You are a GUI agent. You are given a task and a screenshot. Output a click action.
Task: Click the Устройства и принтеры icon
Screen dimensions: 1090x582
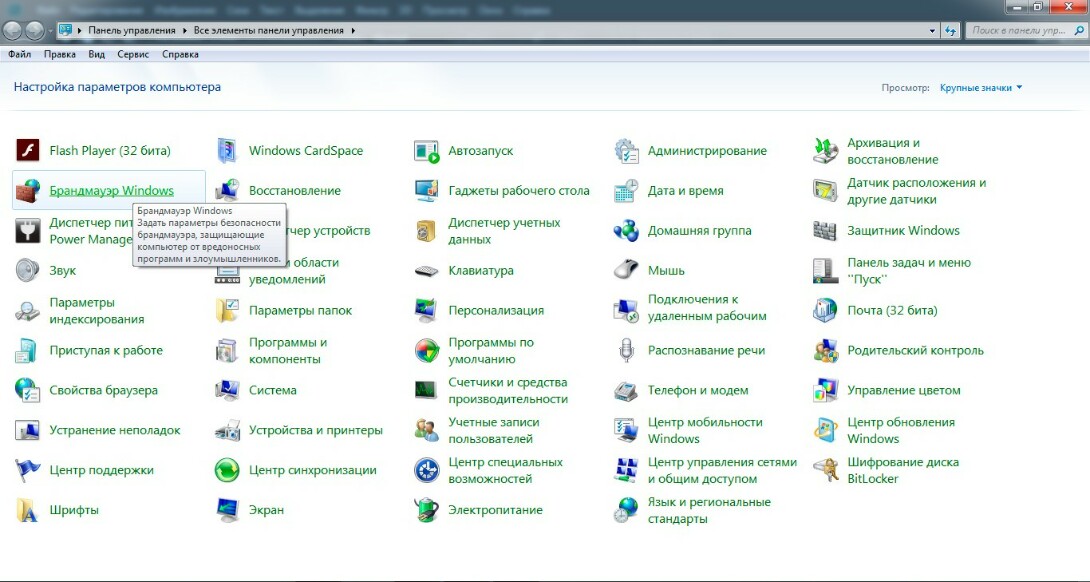click(227, 430)
